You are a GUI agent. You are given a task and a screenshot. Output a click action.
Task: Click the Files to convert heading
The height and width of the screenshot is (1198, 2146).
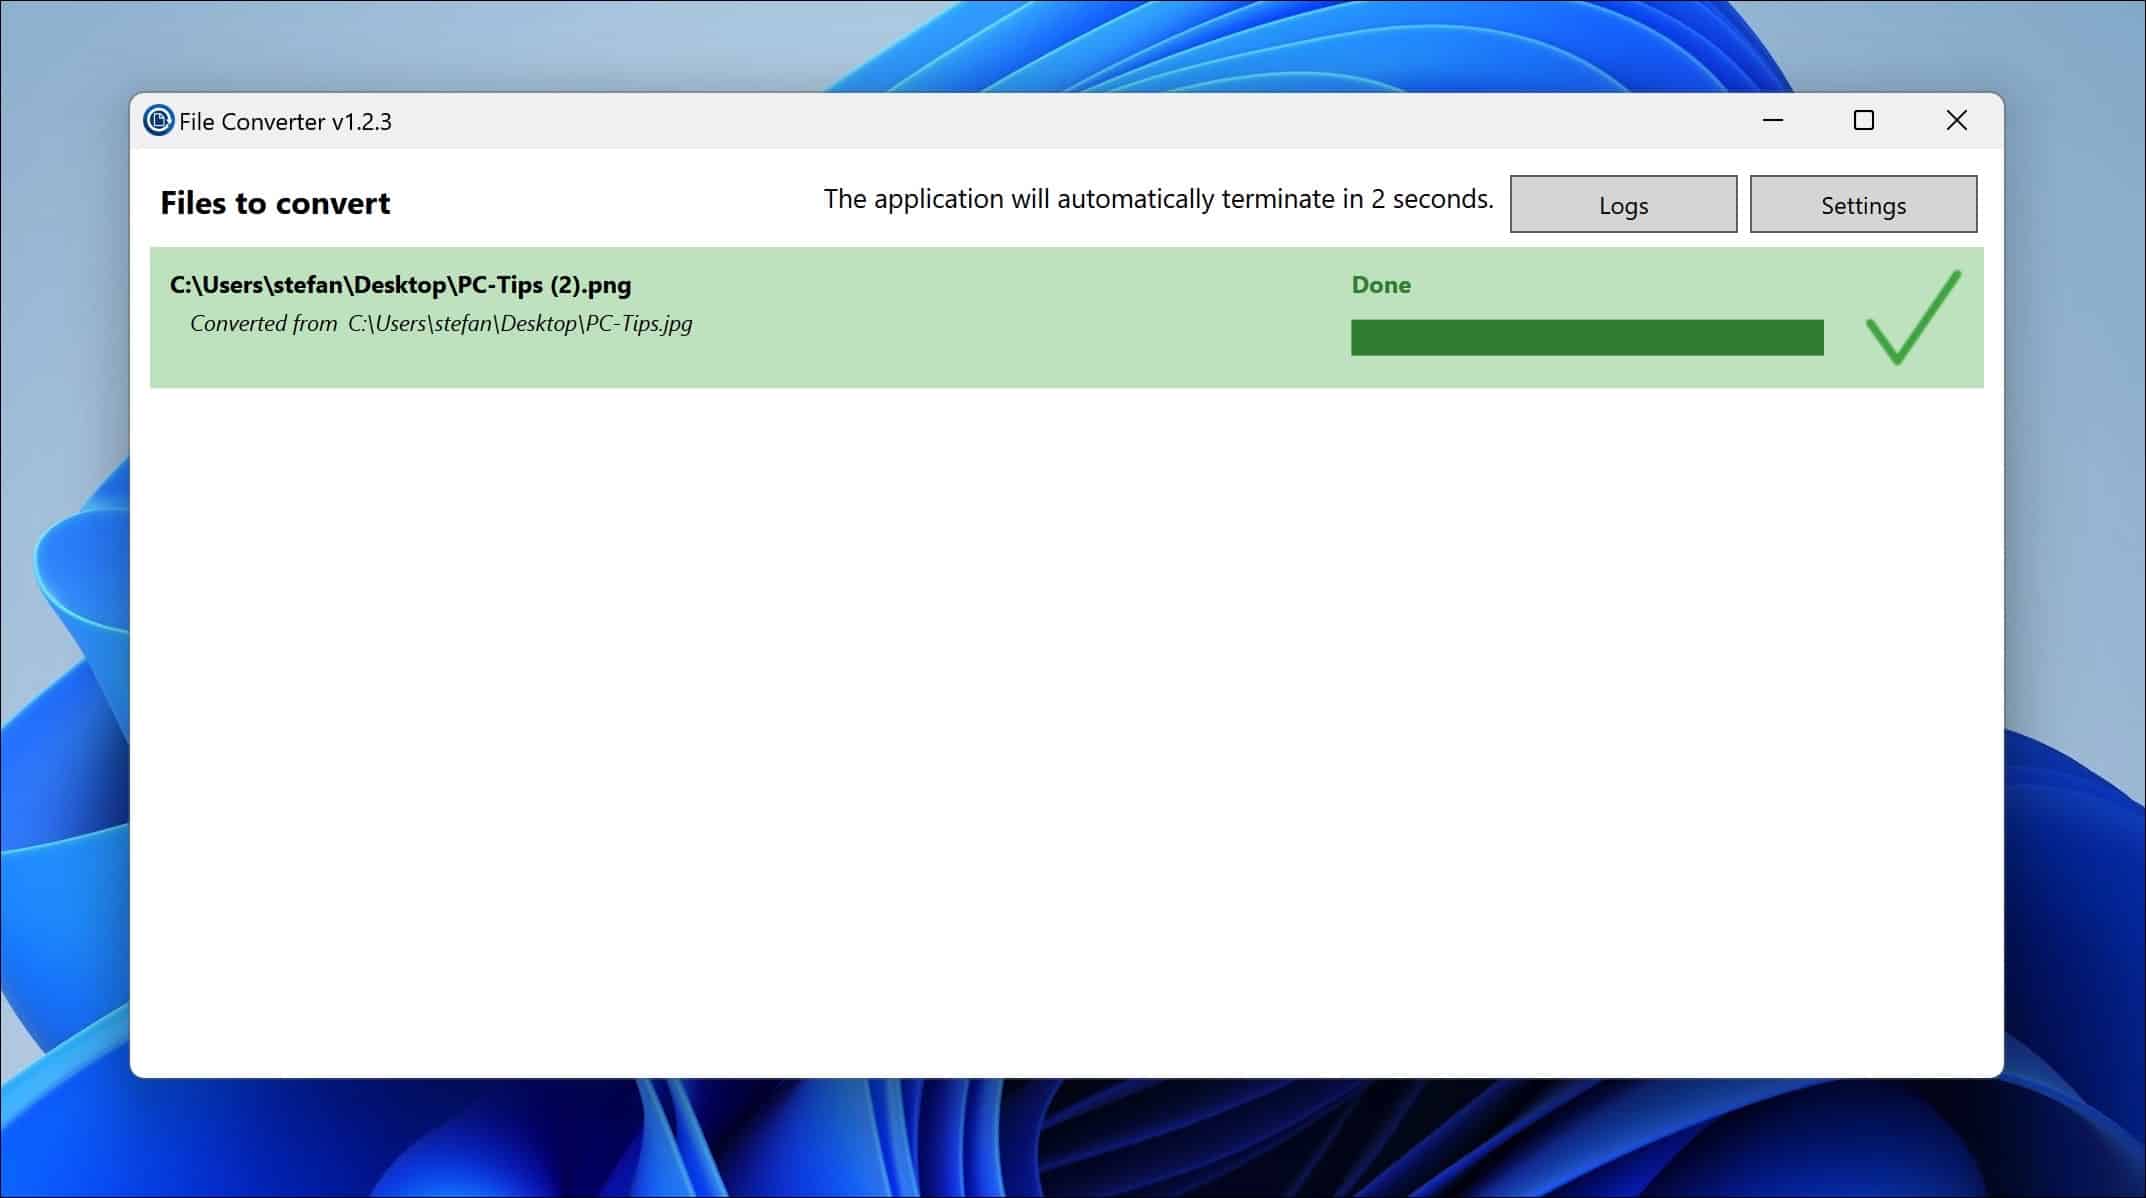point(275,203)
